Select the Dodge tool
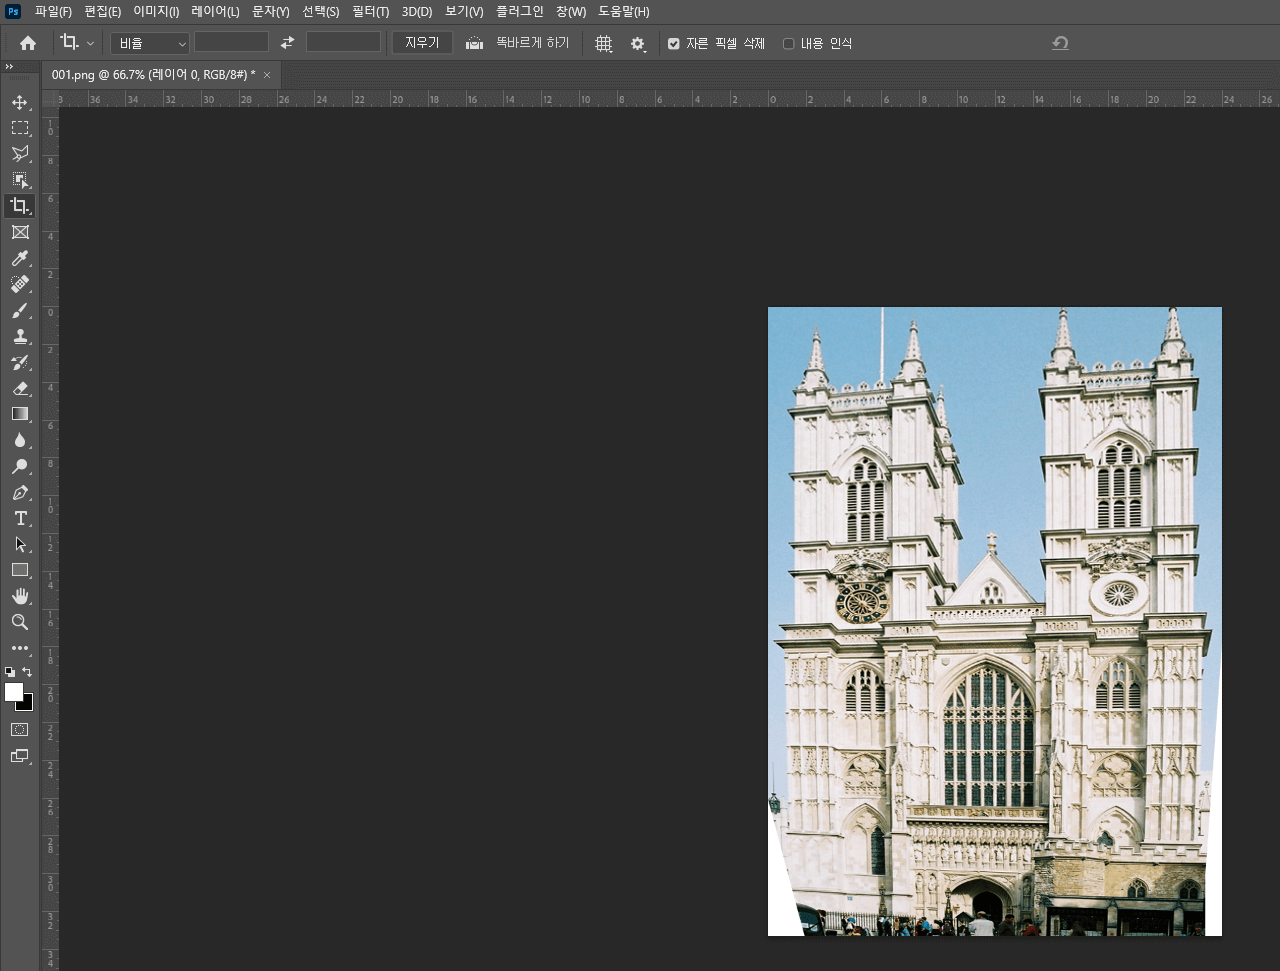1280x971 pixels. point(20,466)
